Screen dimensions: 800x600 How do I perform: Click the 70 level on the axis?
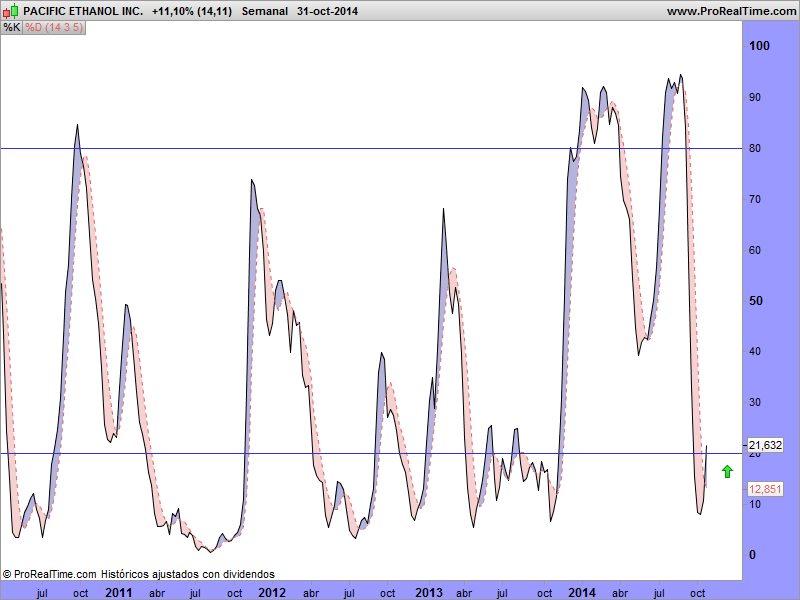click(x=755, y=199)
